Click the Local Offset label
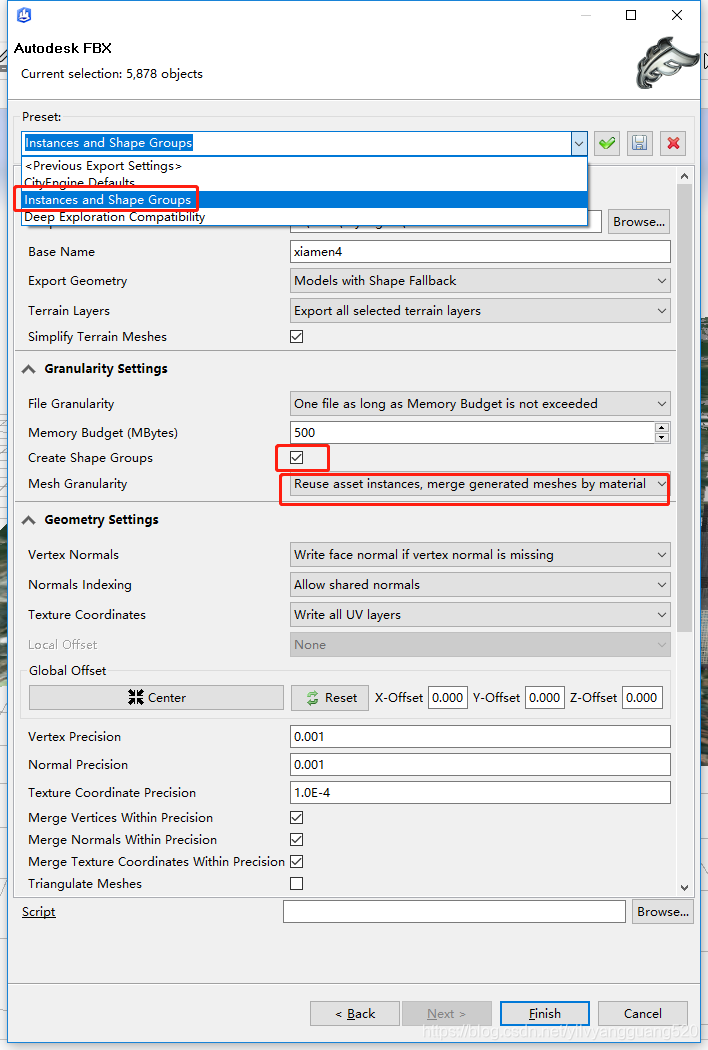Screen dimensions: 708x1050 (62, 645)
